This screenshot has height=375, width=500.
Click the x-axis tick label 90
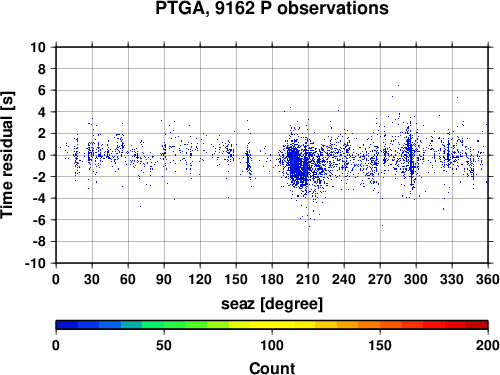click(164, 279)
